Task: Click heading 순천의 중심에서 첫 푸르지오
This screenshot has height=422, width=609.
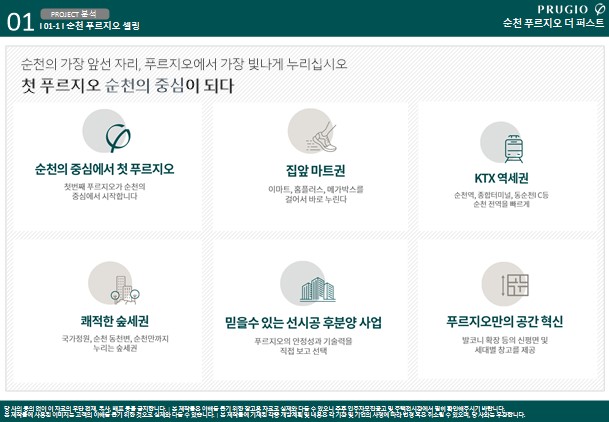Action: 104,169
